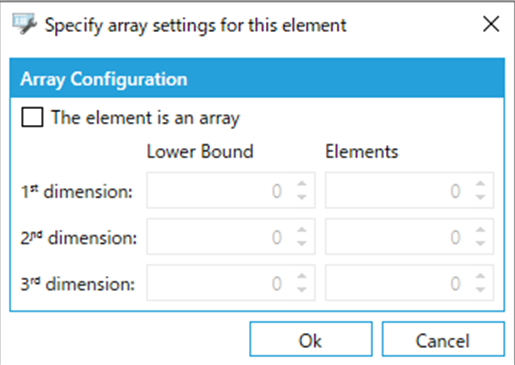Confirm settings with the Ok button
Viewport: 515px width, 365px height.
click(311, 339)
